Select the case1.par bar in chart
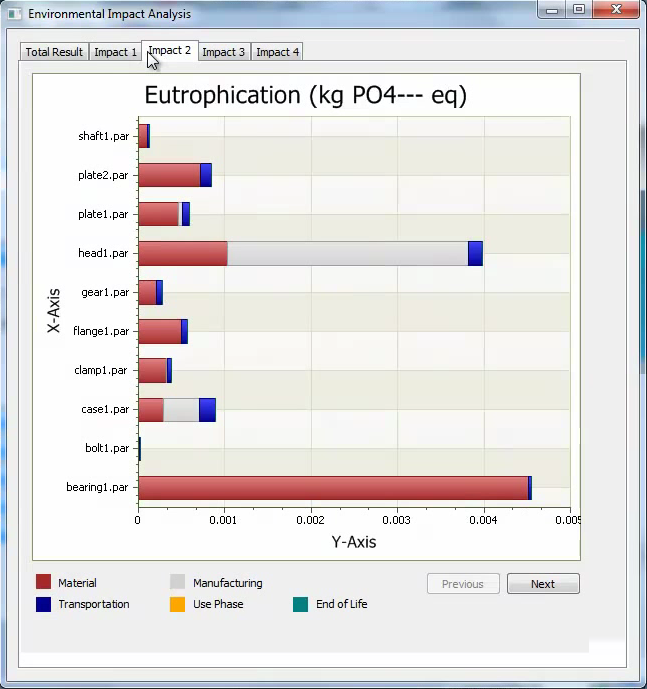 click(x=176, y=410)
